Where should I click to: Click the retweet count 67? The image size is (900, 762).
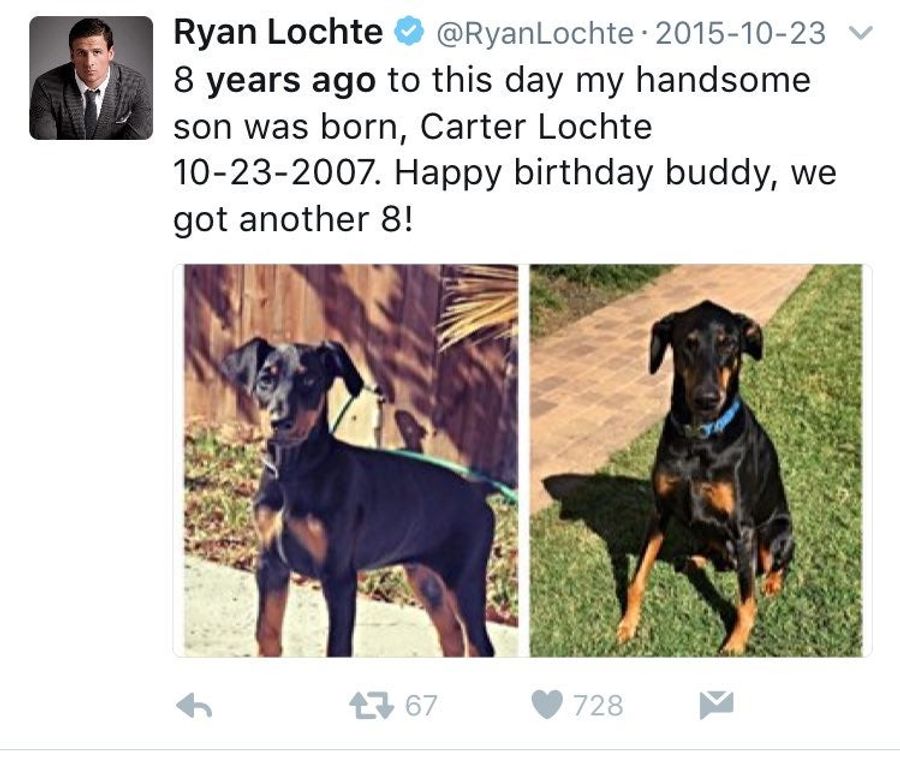coord(421,706)
